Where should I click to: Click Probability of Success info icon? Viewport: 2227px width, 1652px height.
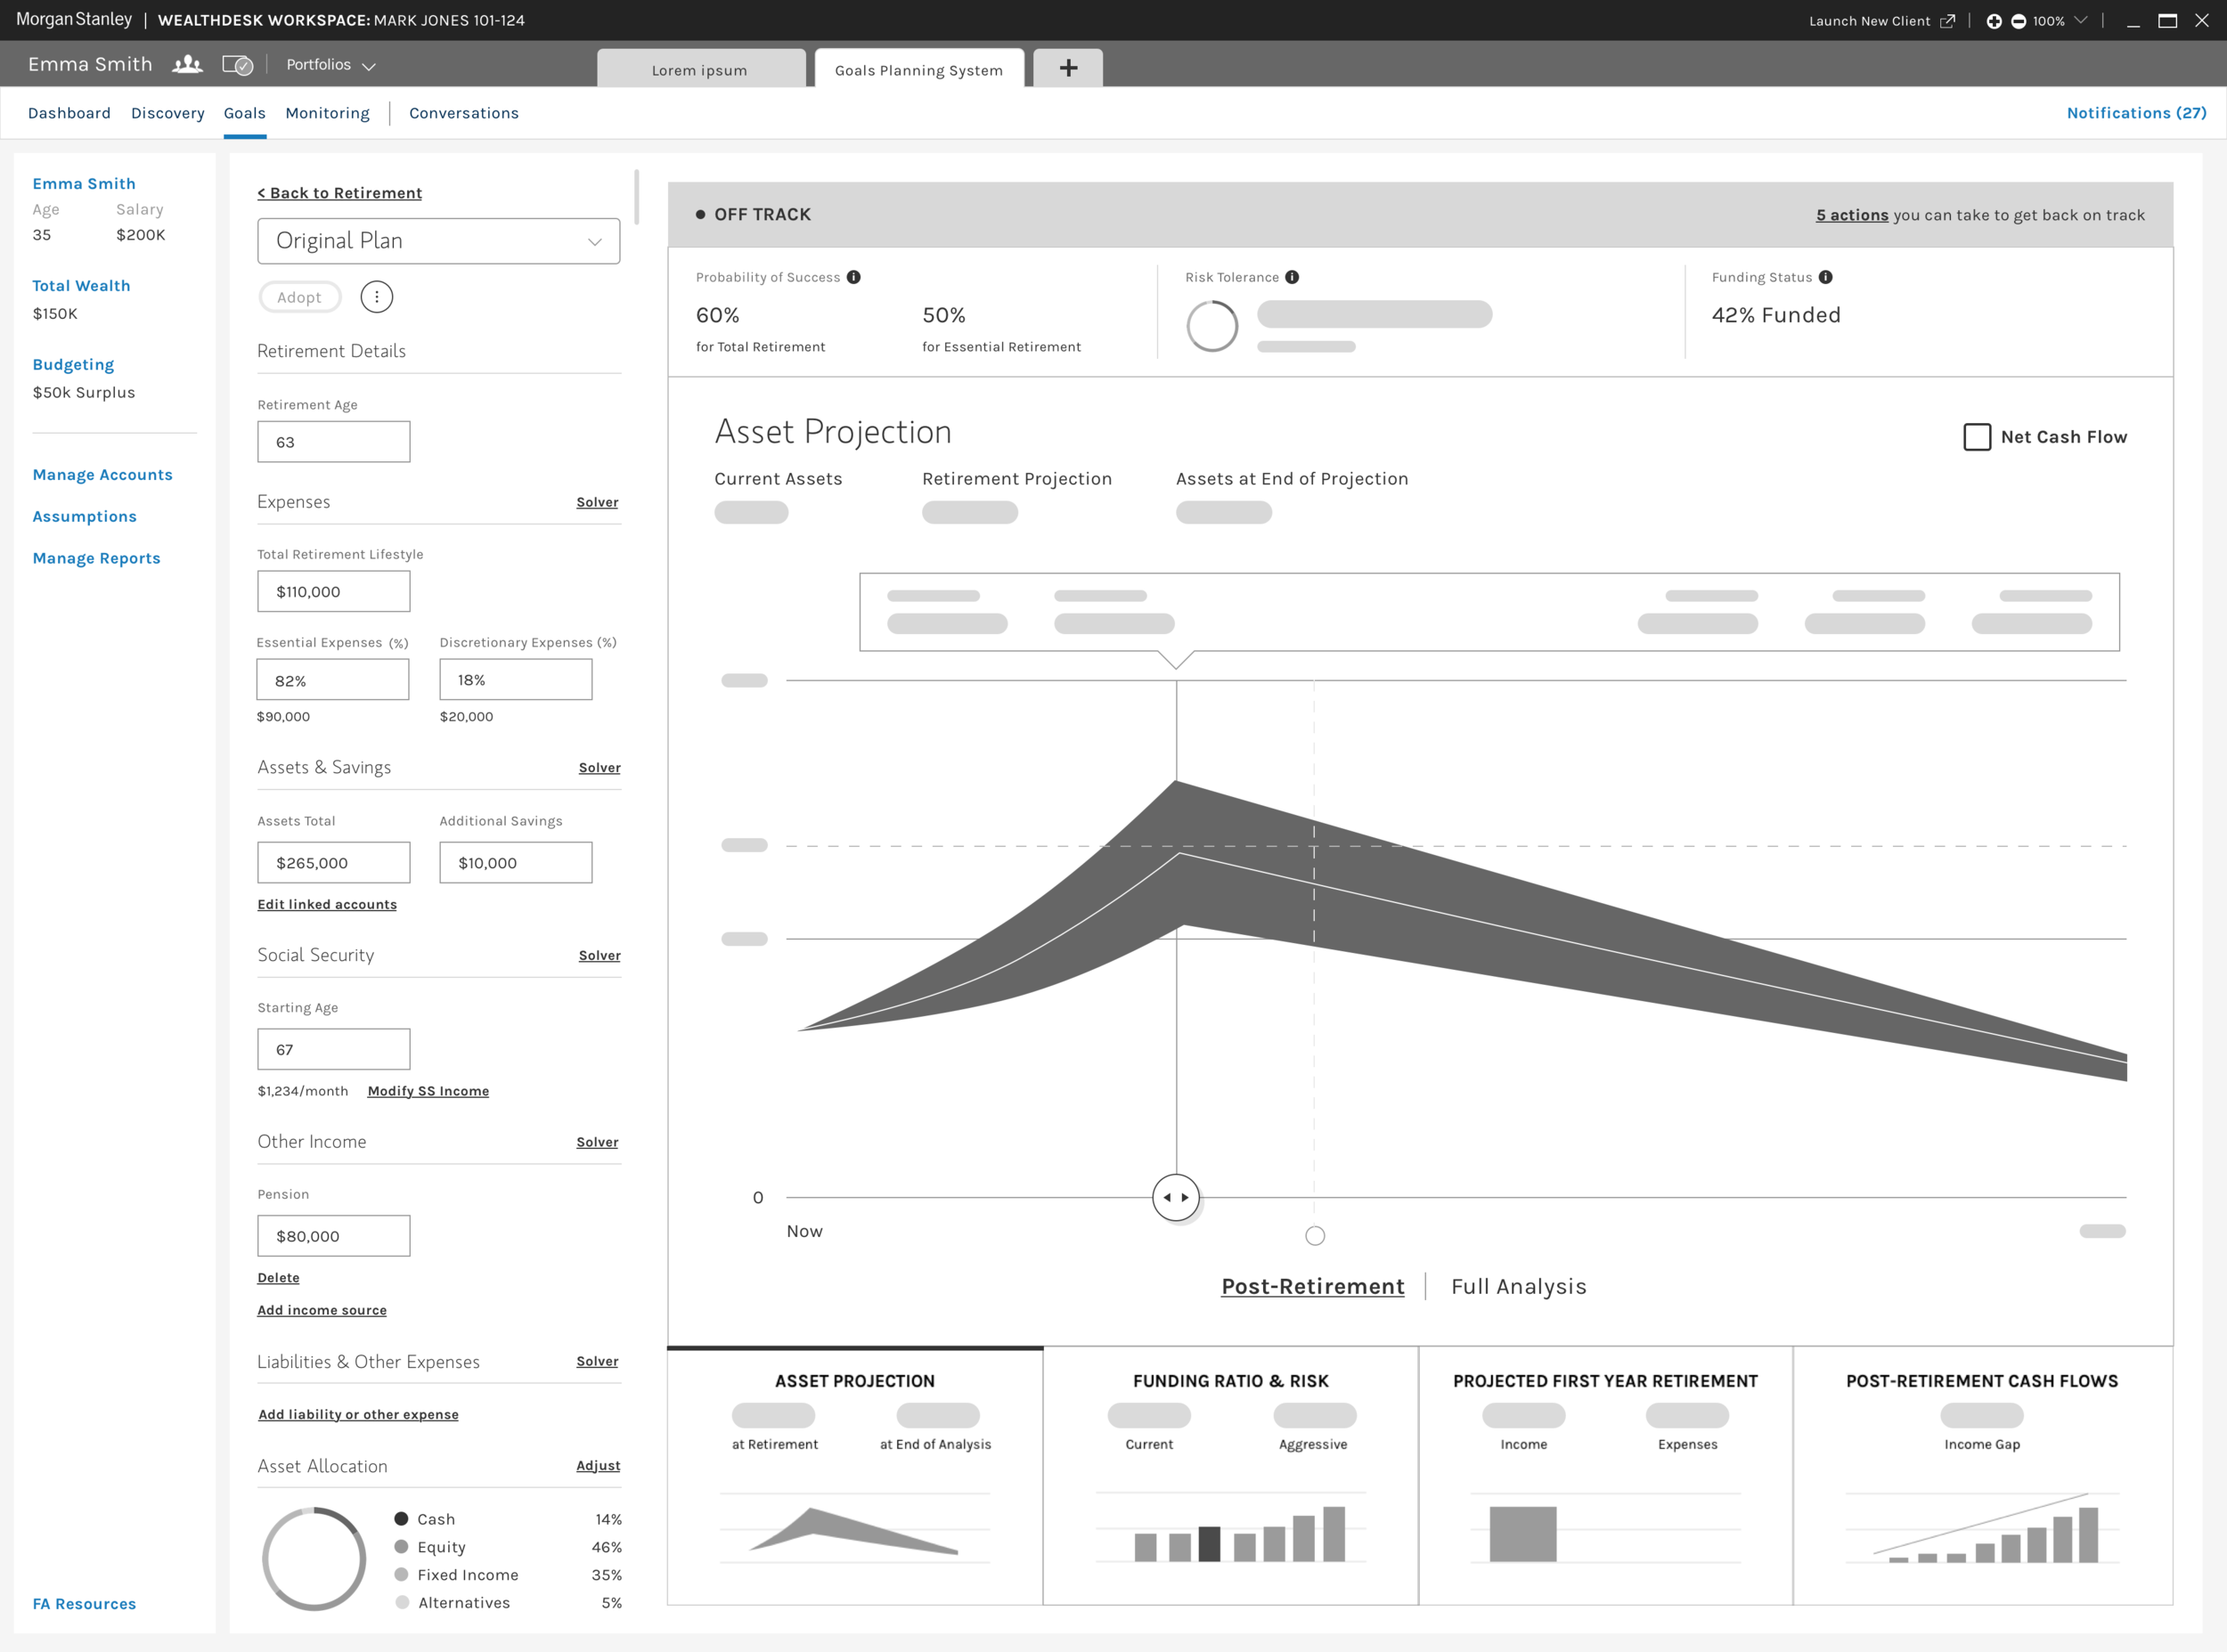tap(853, 277)
